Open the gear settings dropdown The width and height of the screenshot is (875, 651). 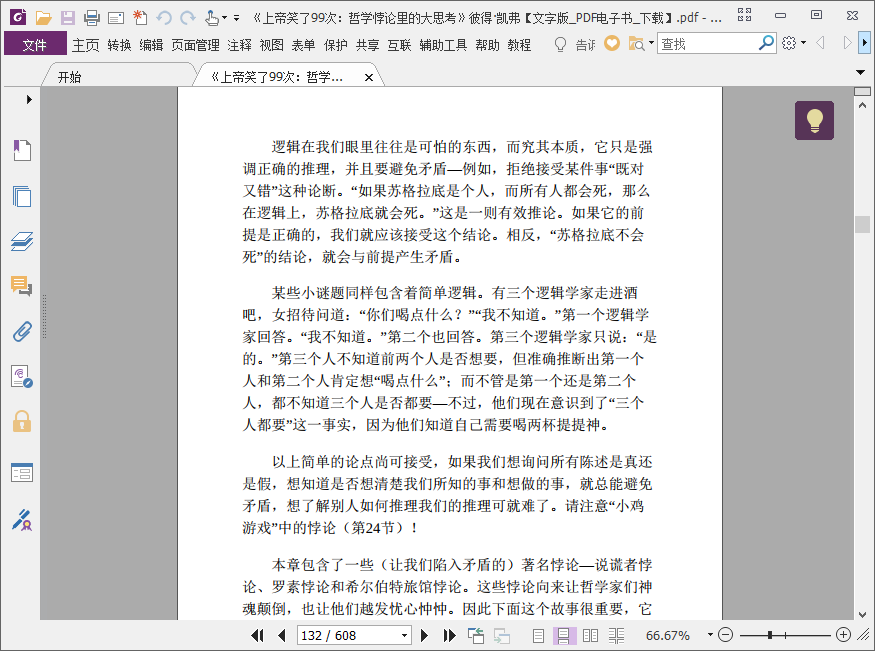point(804,42)
